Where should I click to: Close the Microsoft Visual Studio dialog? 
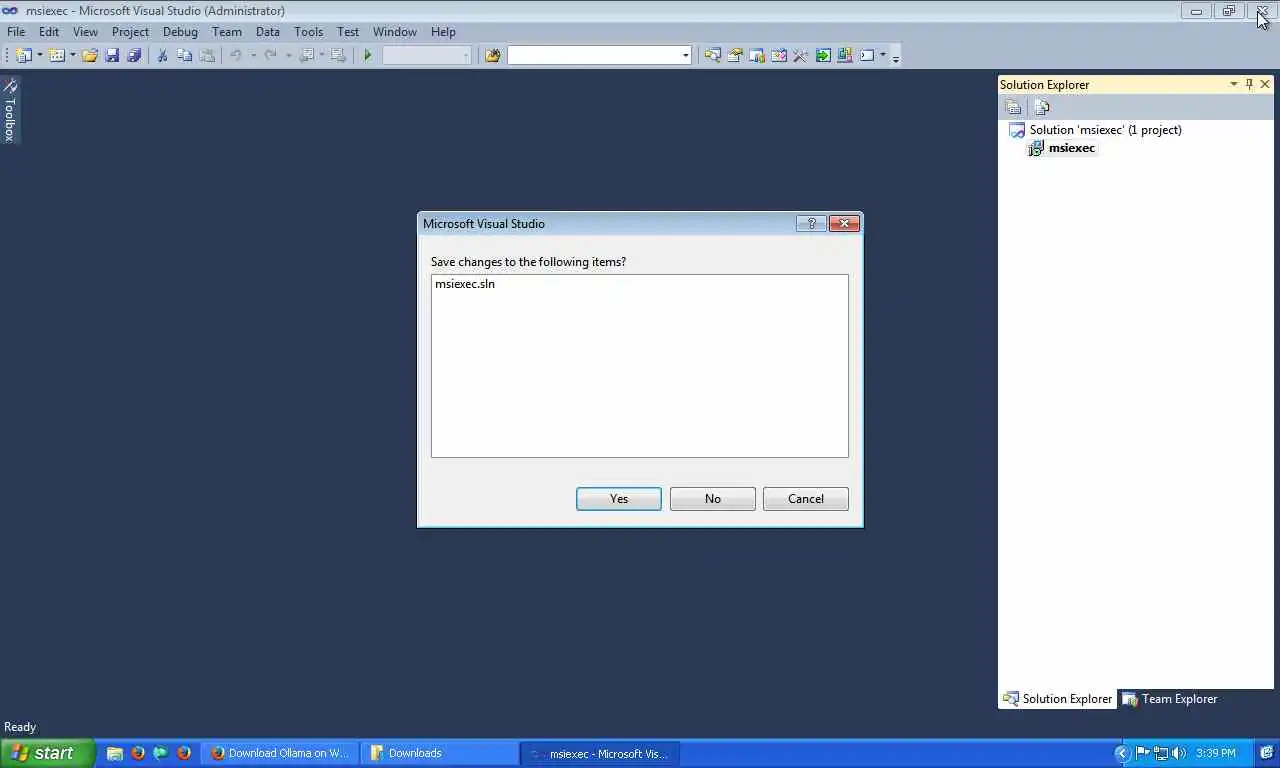coord(844,223)
